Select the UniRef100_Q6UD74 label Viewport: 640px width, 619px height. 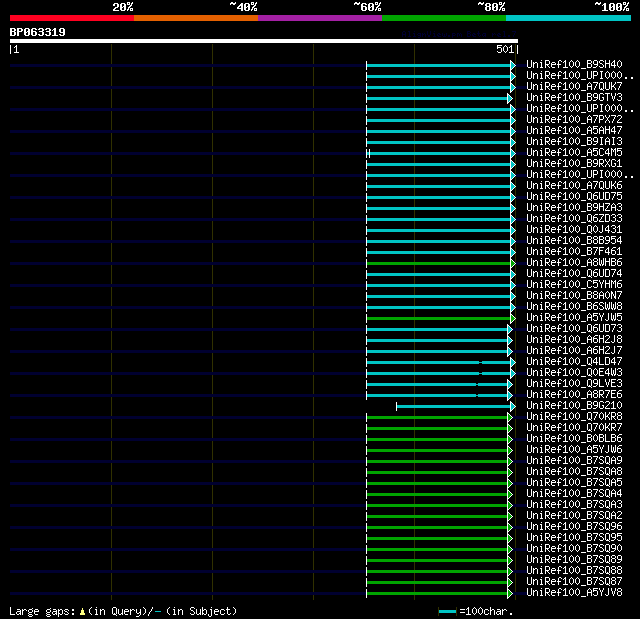coord(574,274)
